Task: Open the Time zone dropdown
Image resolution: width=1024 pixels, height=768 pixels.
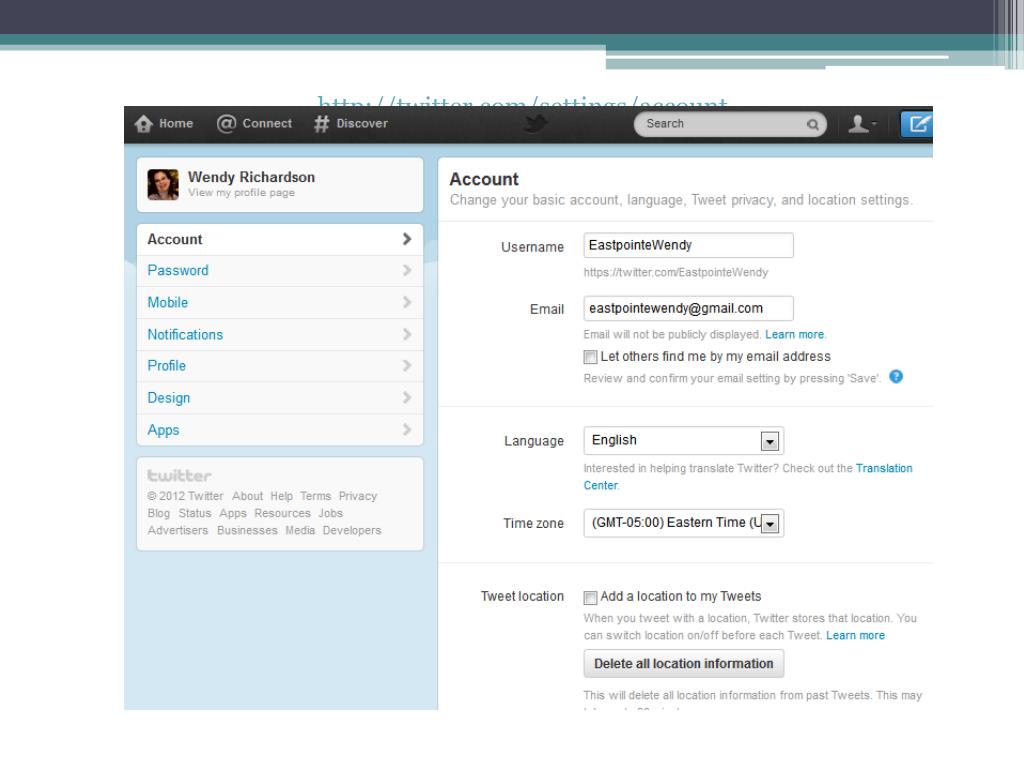Action: (684, 523)
